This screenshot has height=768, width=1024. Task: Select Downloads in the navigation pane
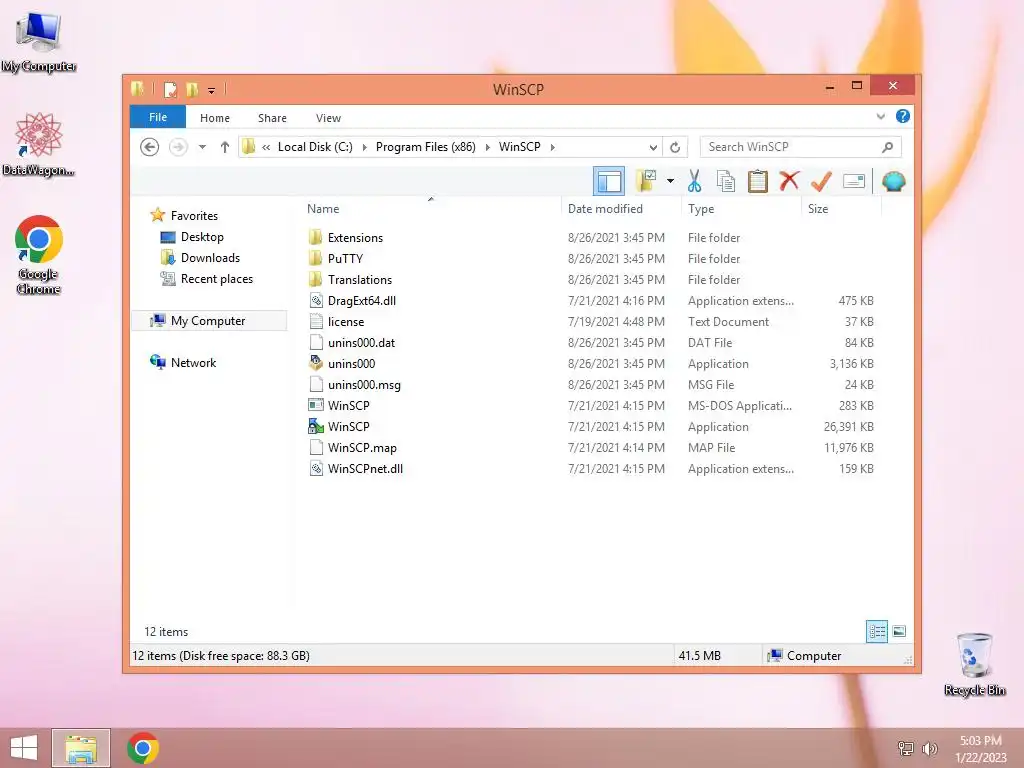tap(200, 258)
